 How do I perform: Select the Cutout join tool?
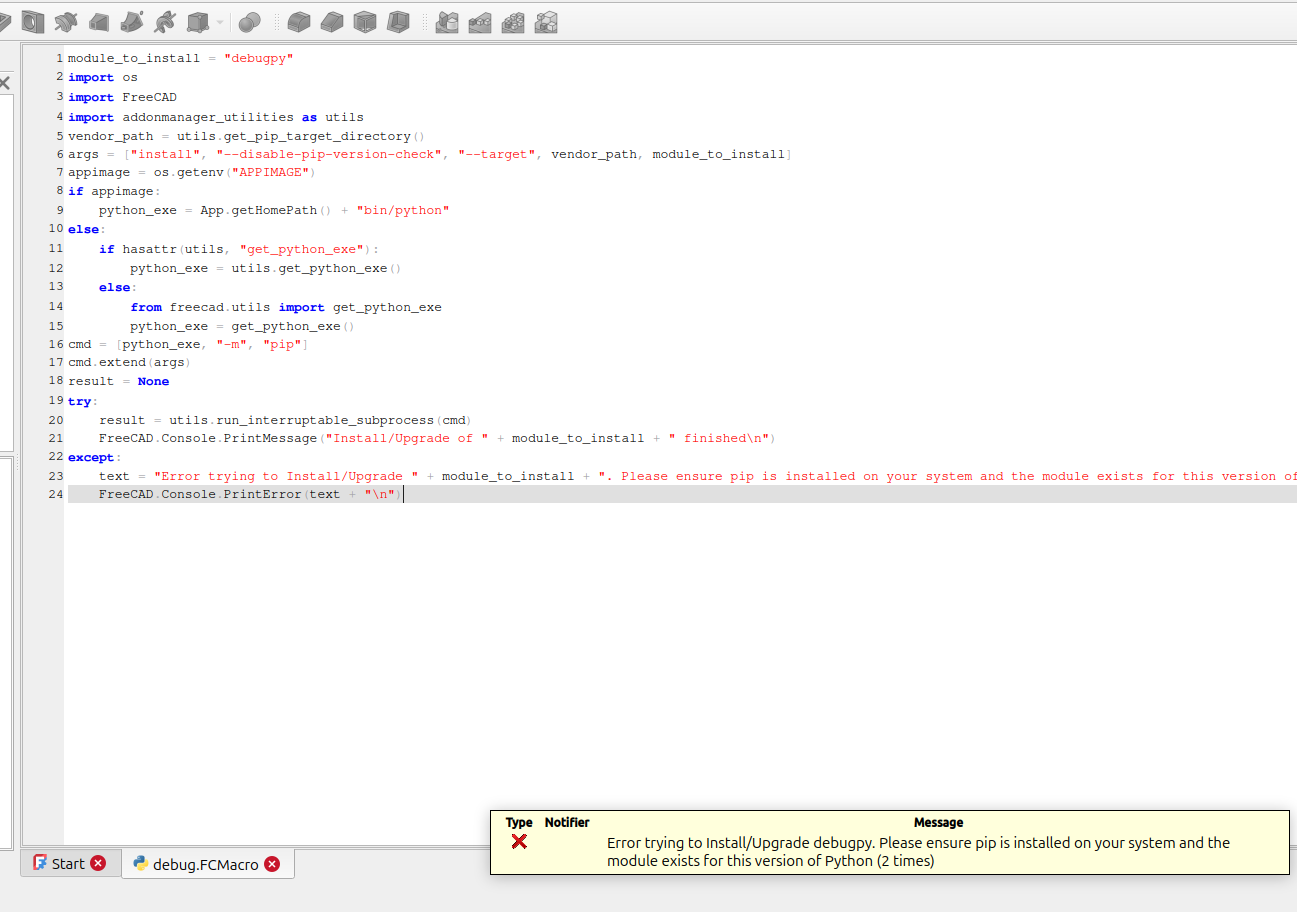coord(512,21)
